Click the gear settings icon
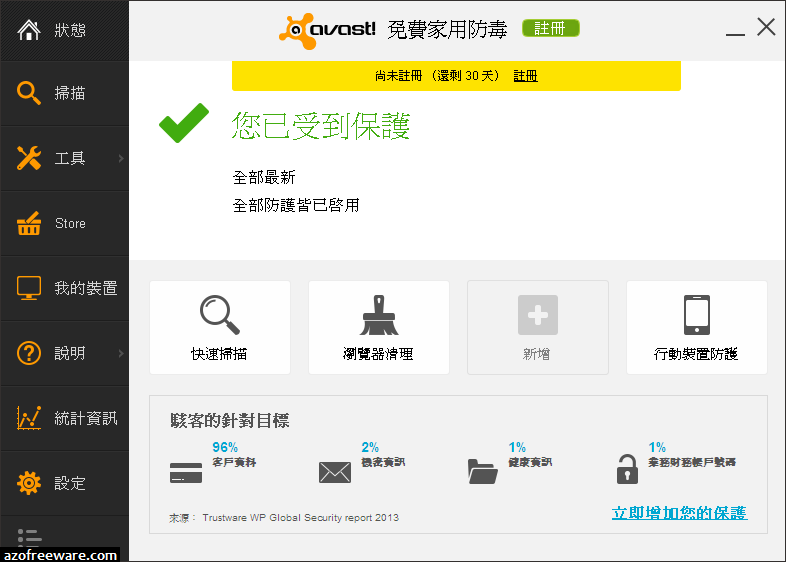This screenshot has width=786, height=562. (29, 483)
